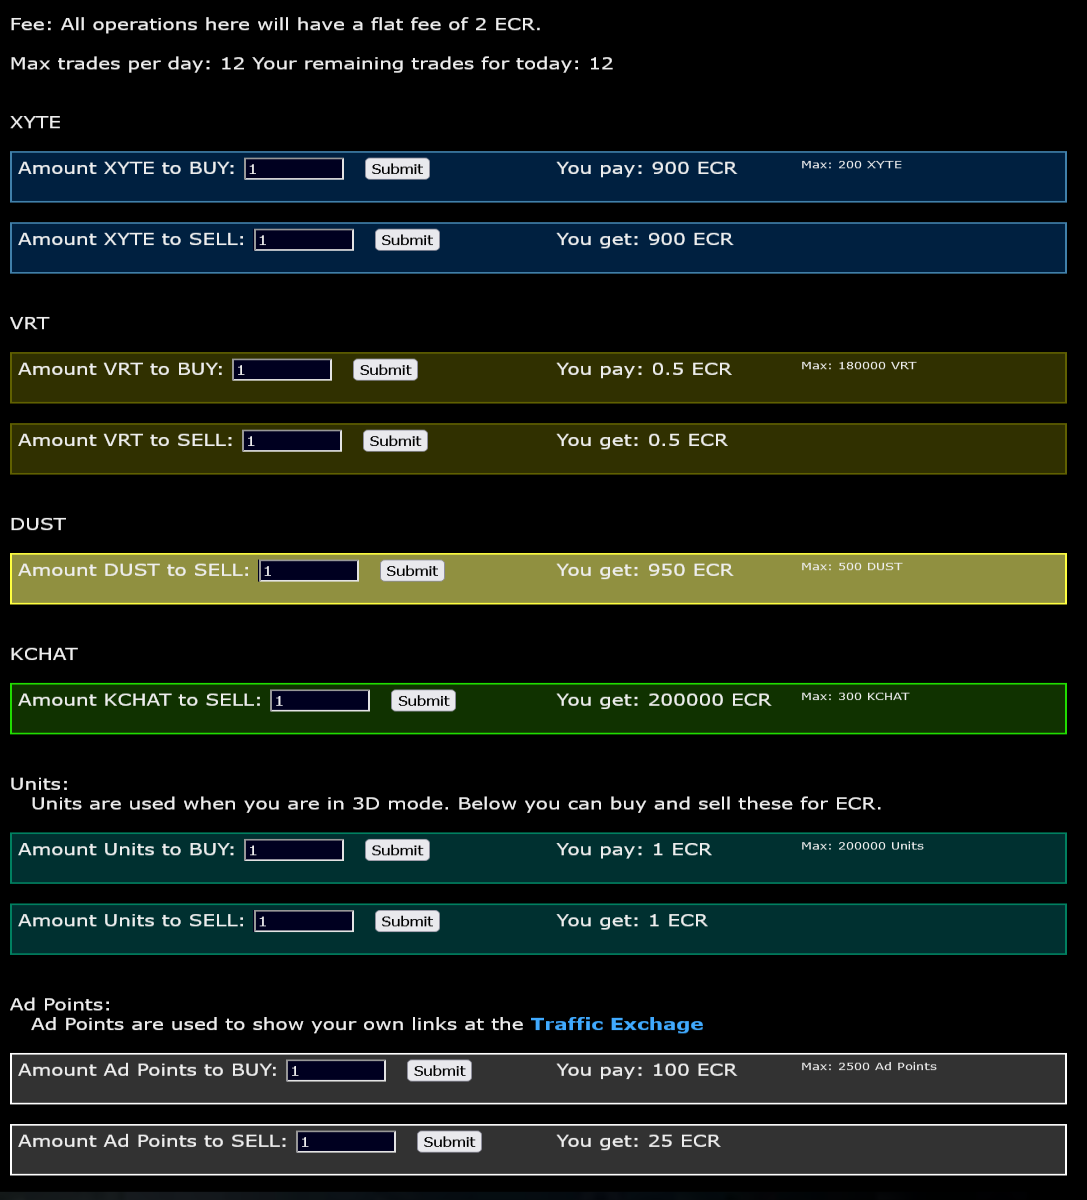This screenshot has height=1200, width=1087.
Task: Click the flat fee of 2 ECR notice
Action: [x=276, y=25]
